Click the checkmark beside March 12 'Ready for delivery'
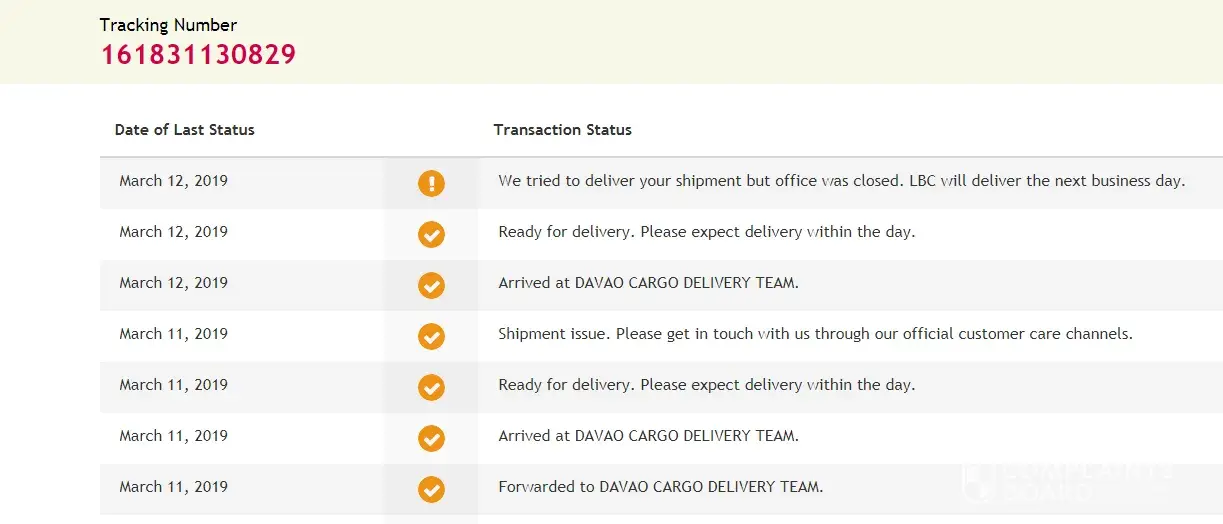Screen dimensions: 1223x524 pos(431,234)
